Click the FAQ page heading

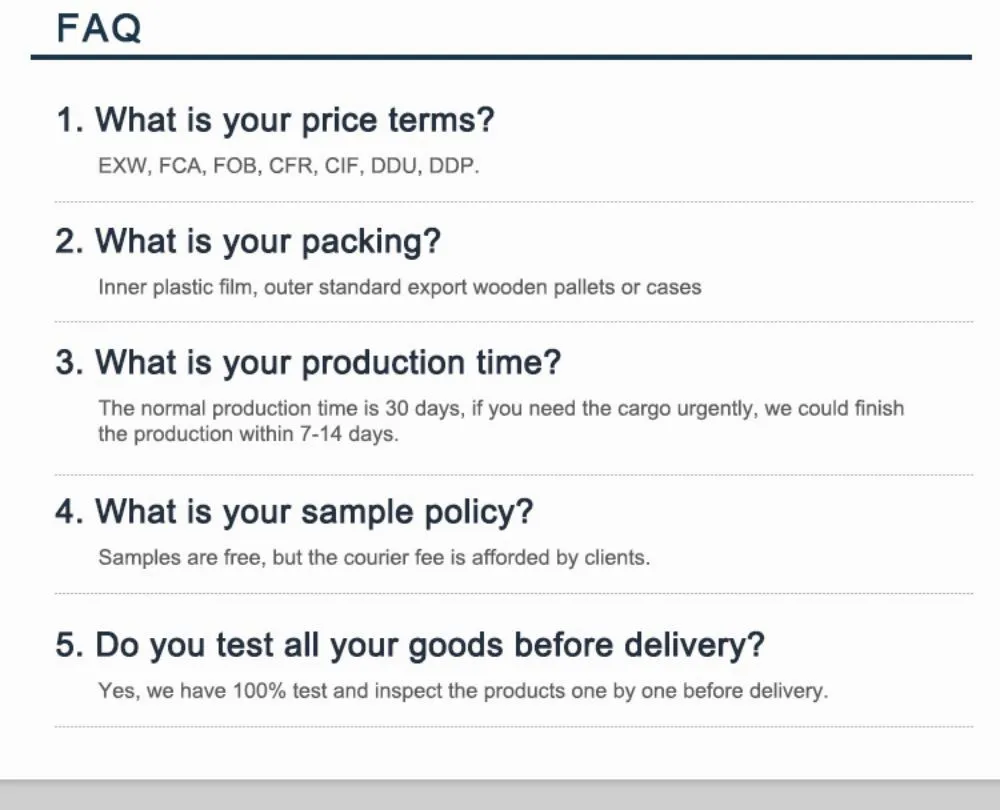(x=99, y=28)
